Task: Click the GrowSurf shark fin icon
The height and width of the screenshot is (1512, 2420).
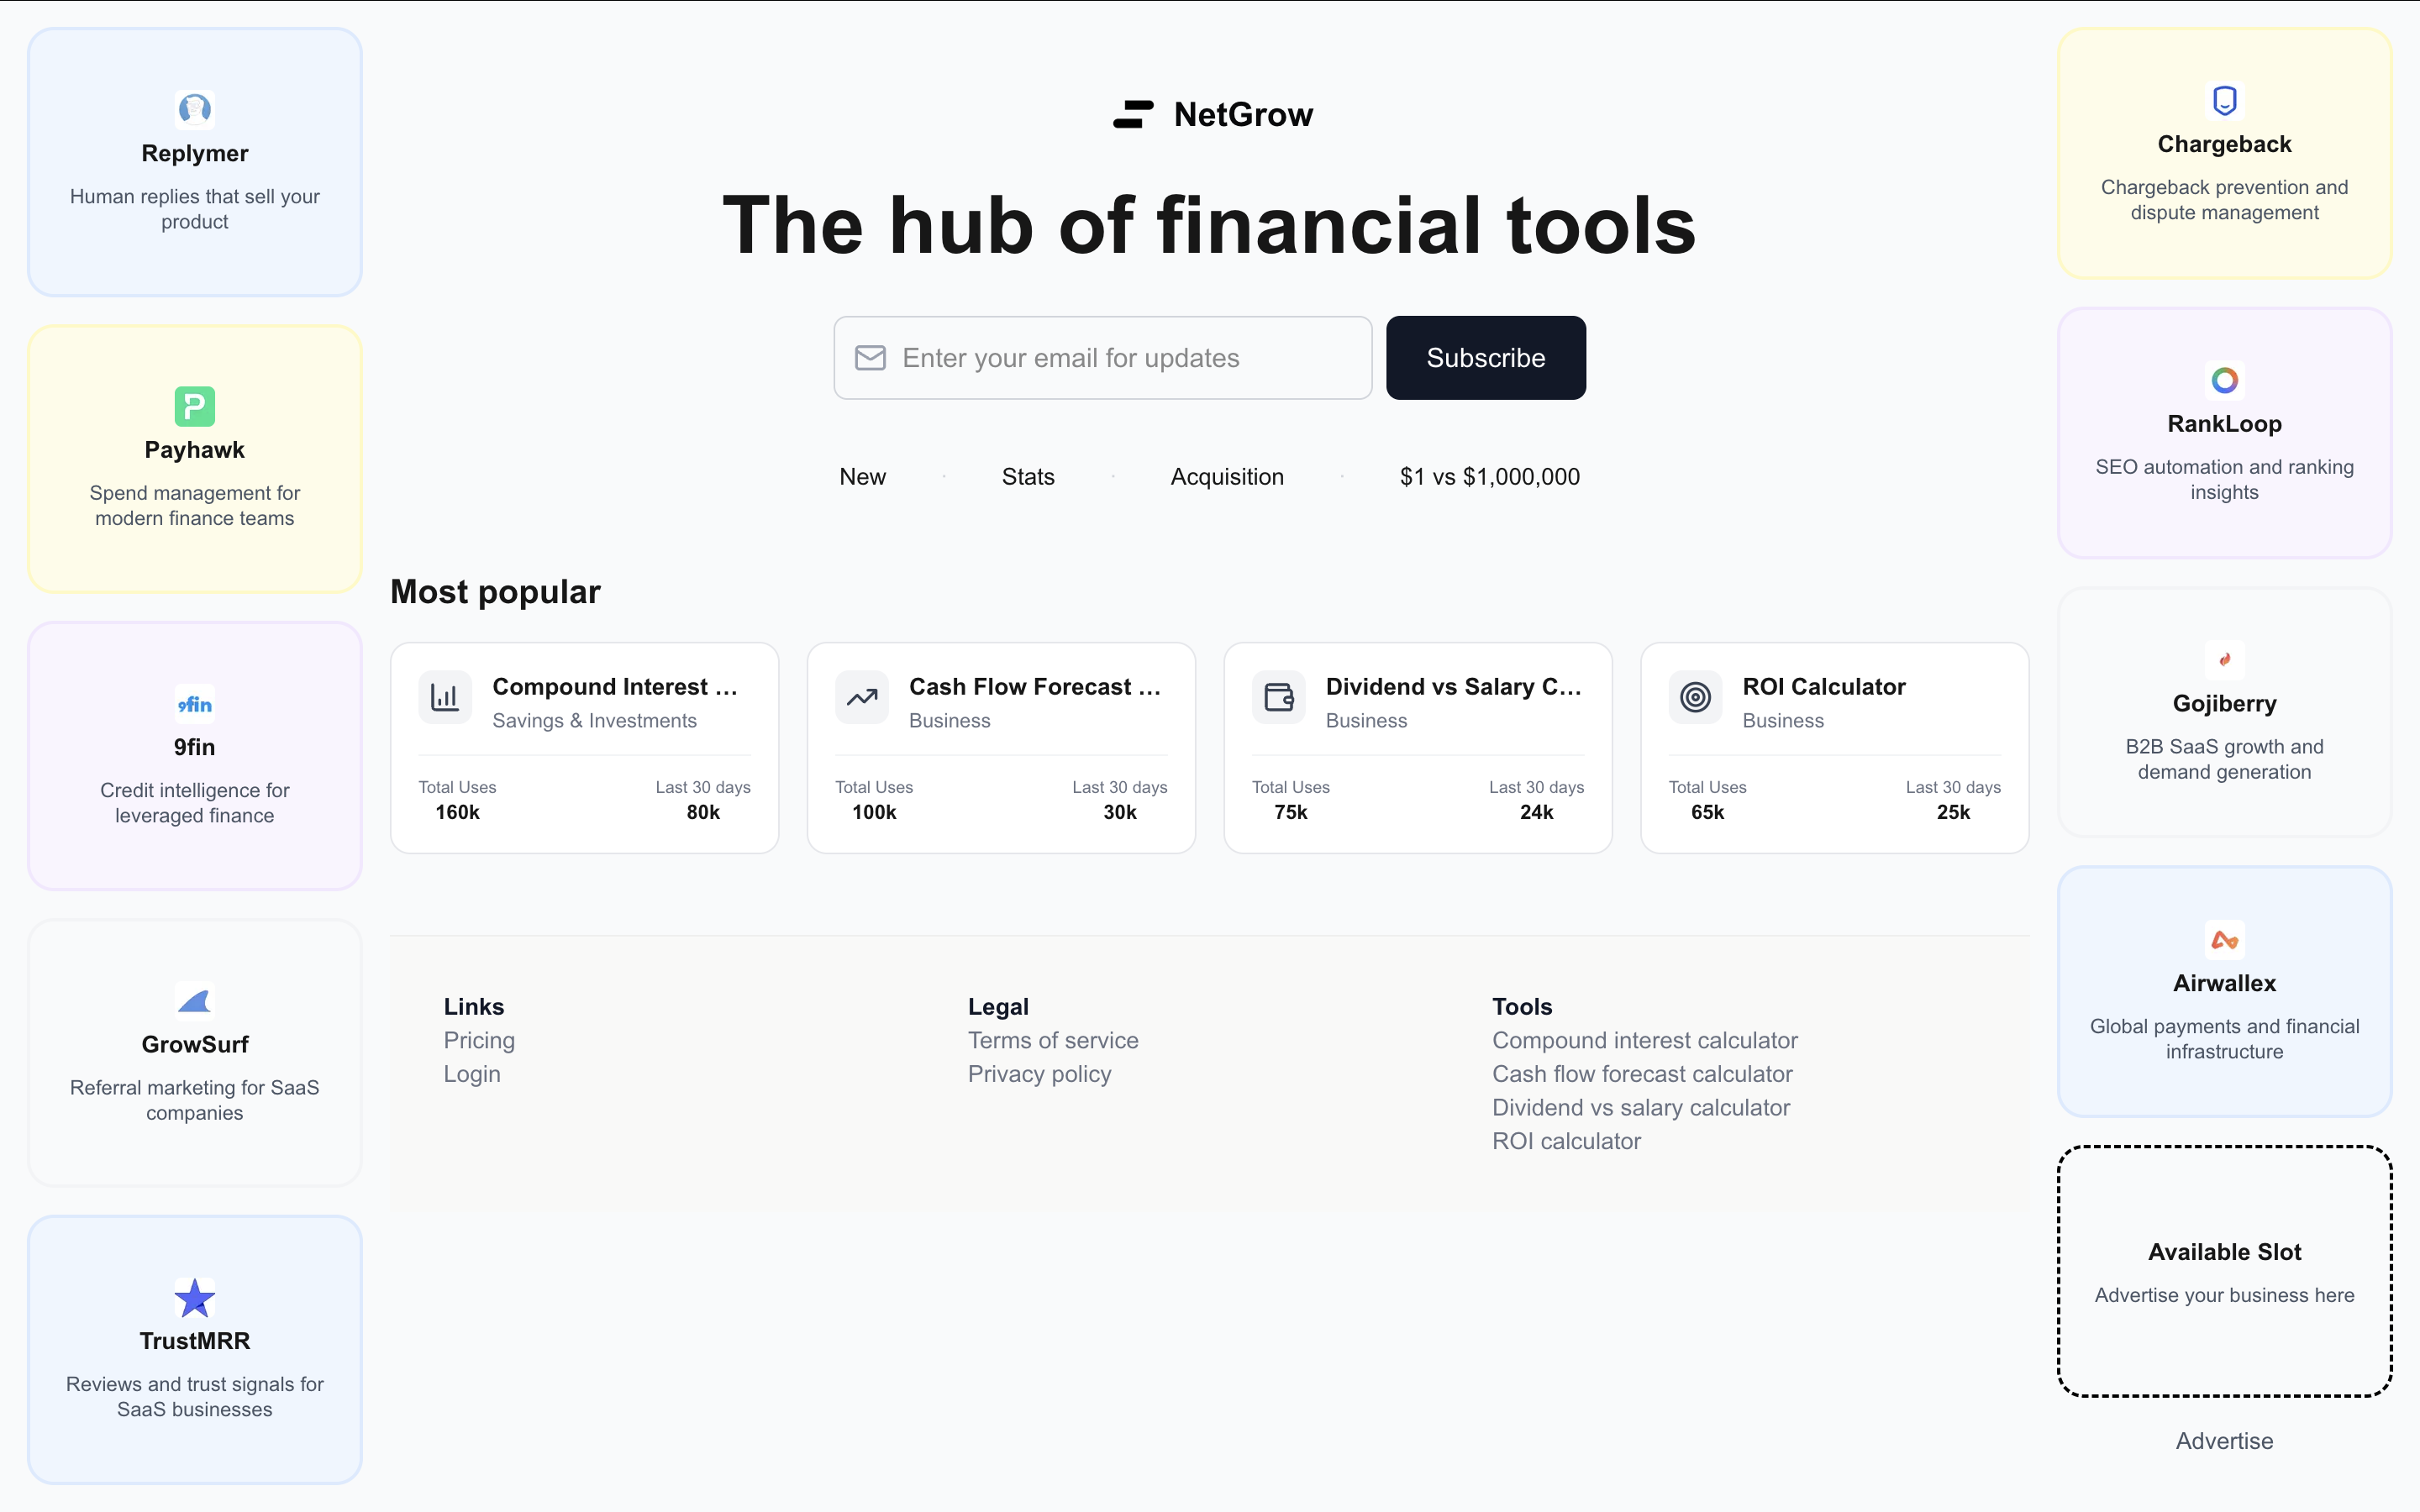Action: (x=194, y=1000)
